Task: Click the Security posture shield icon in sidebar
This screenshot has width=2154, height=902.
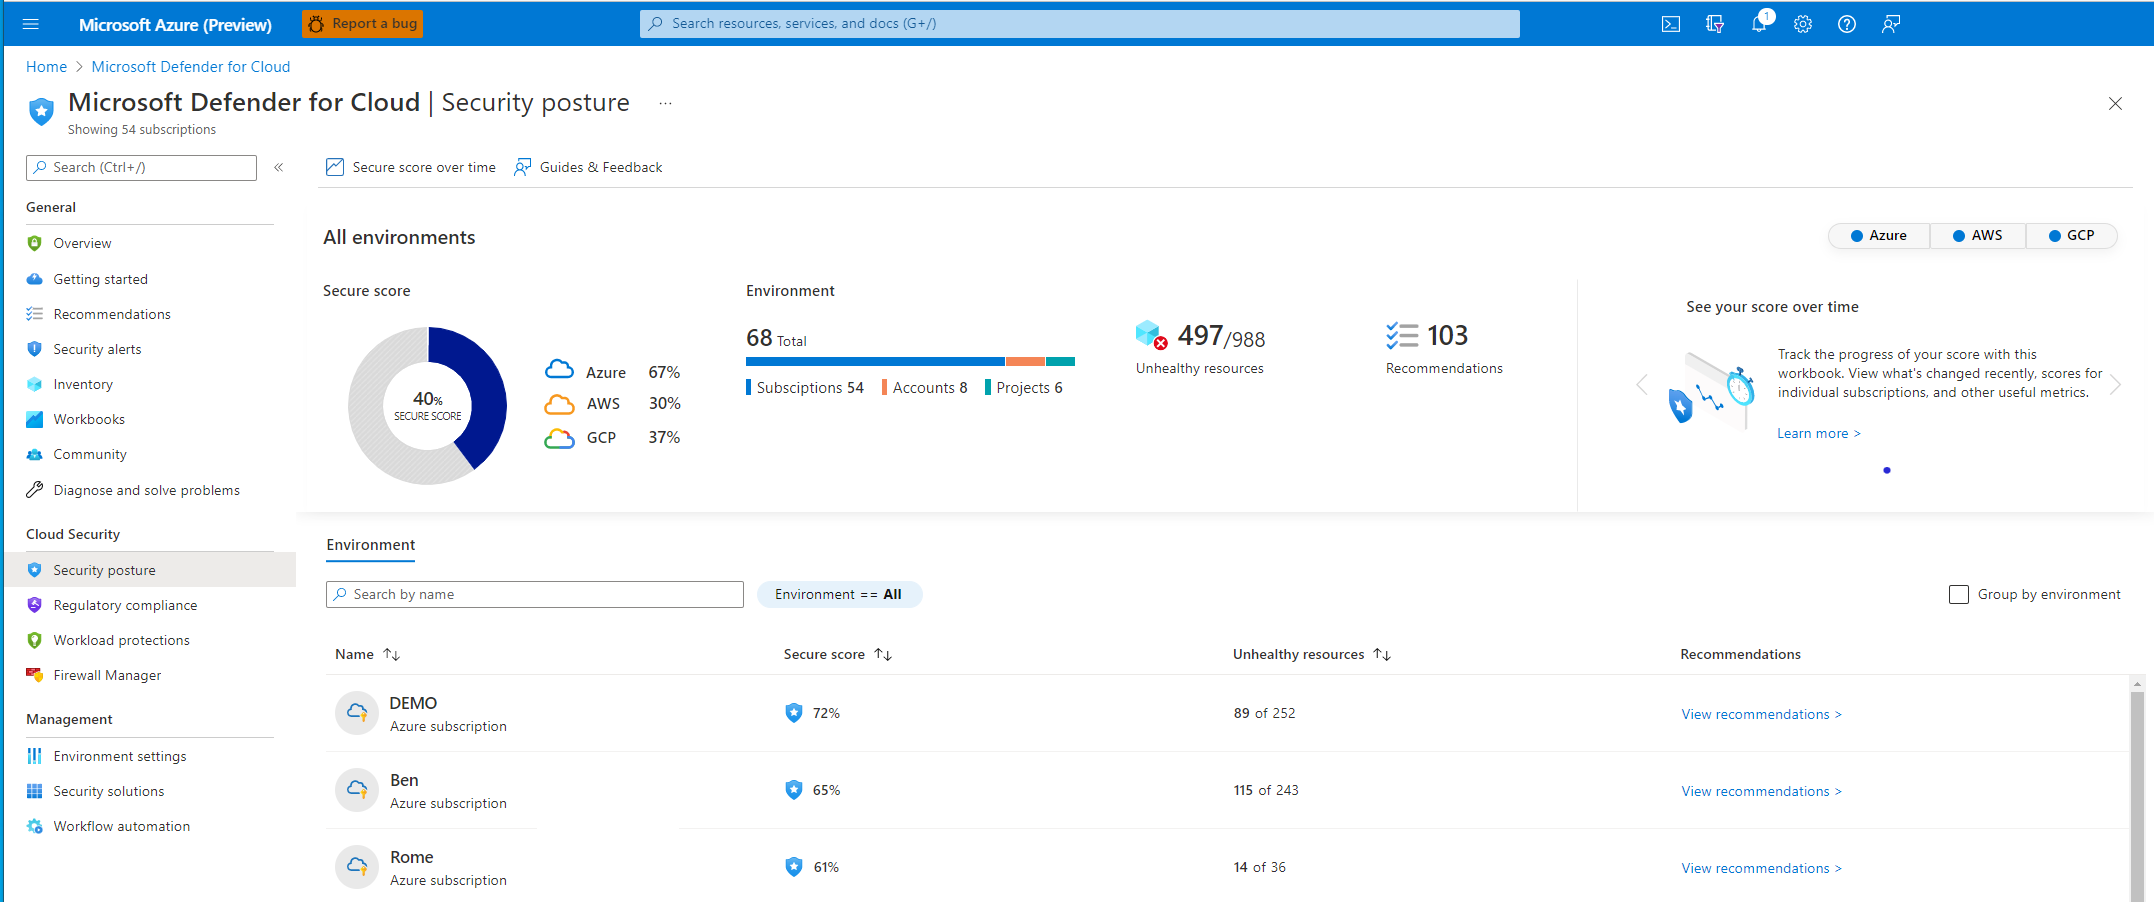Action: click(x=35, y=570)
